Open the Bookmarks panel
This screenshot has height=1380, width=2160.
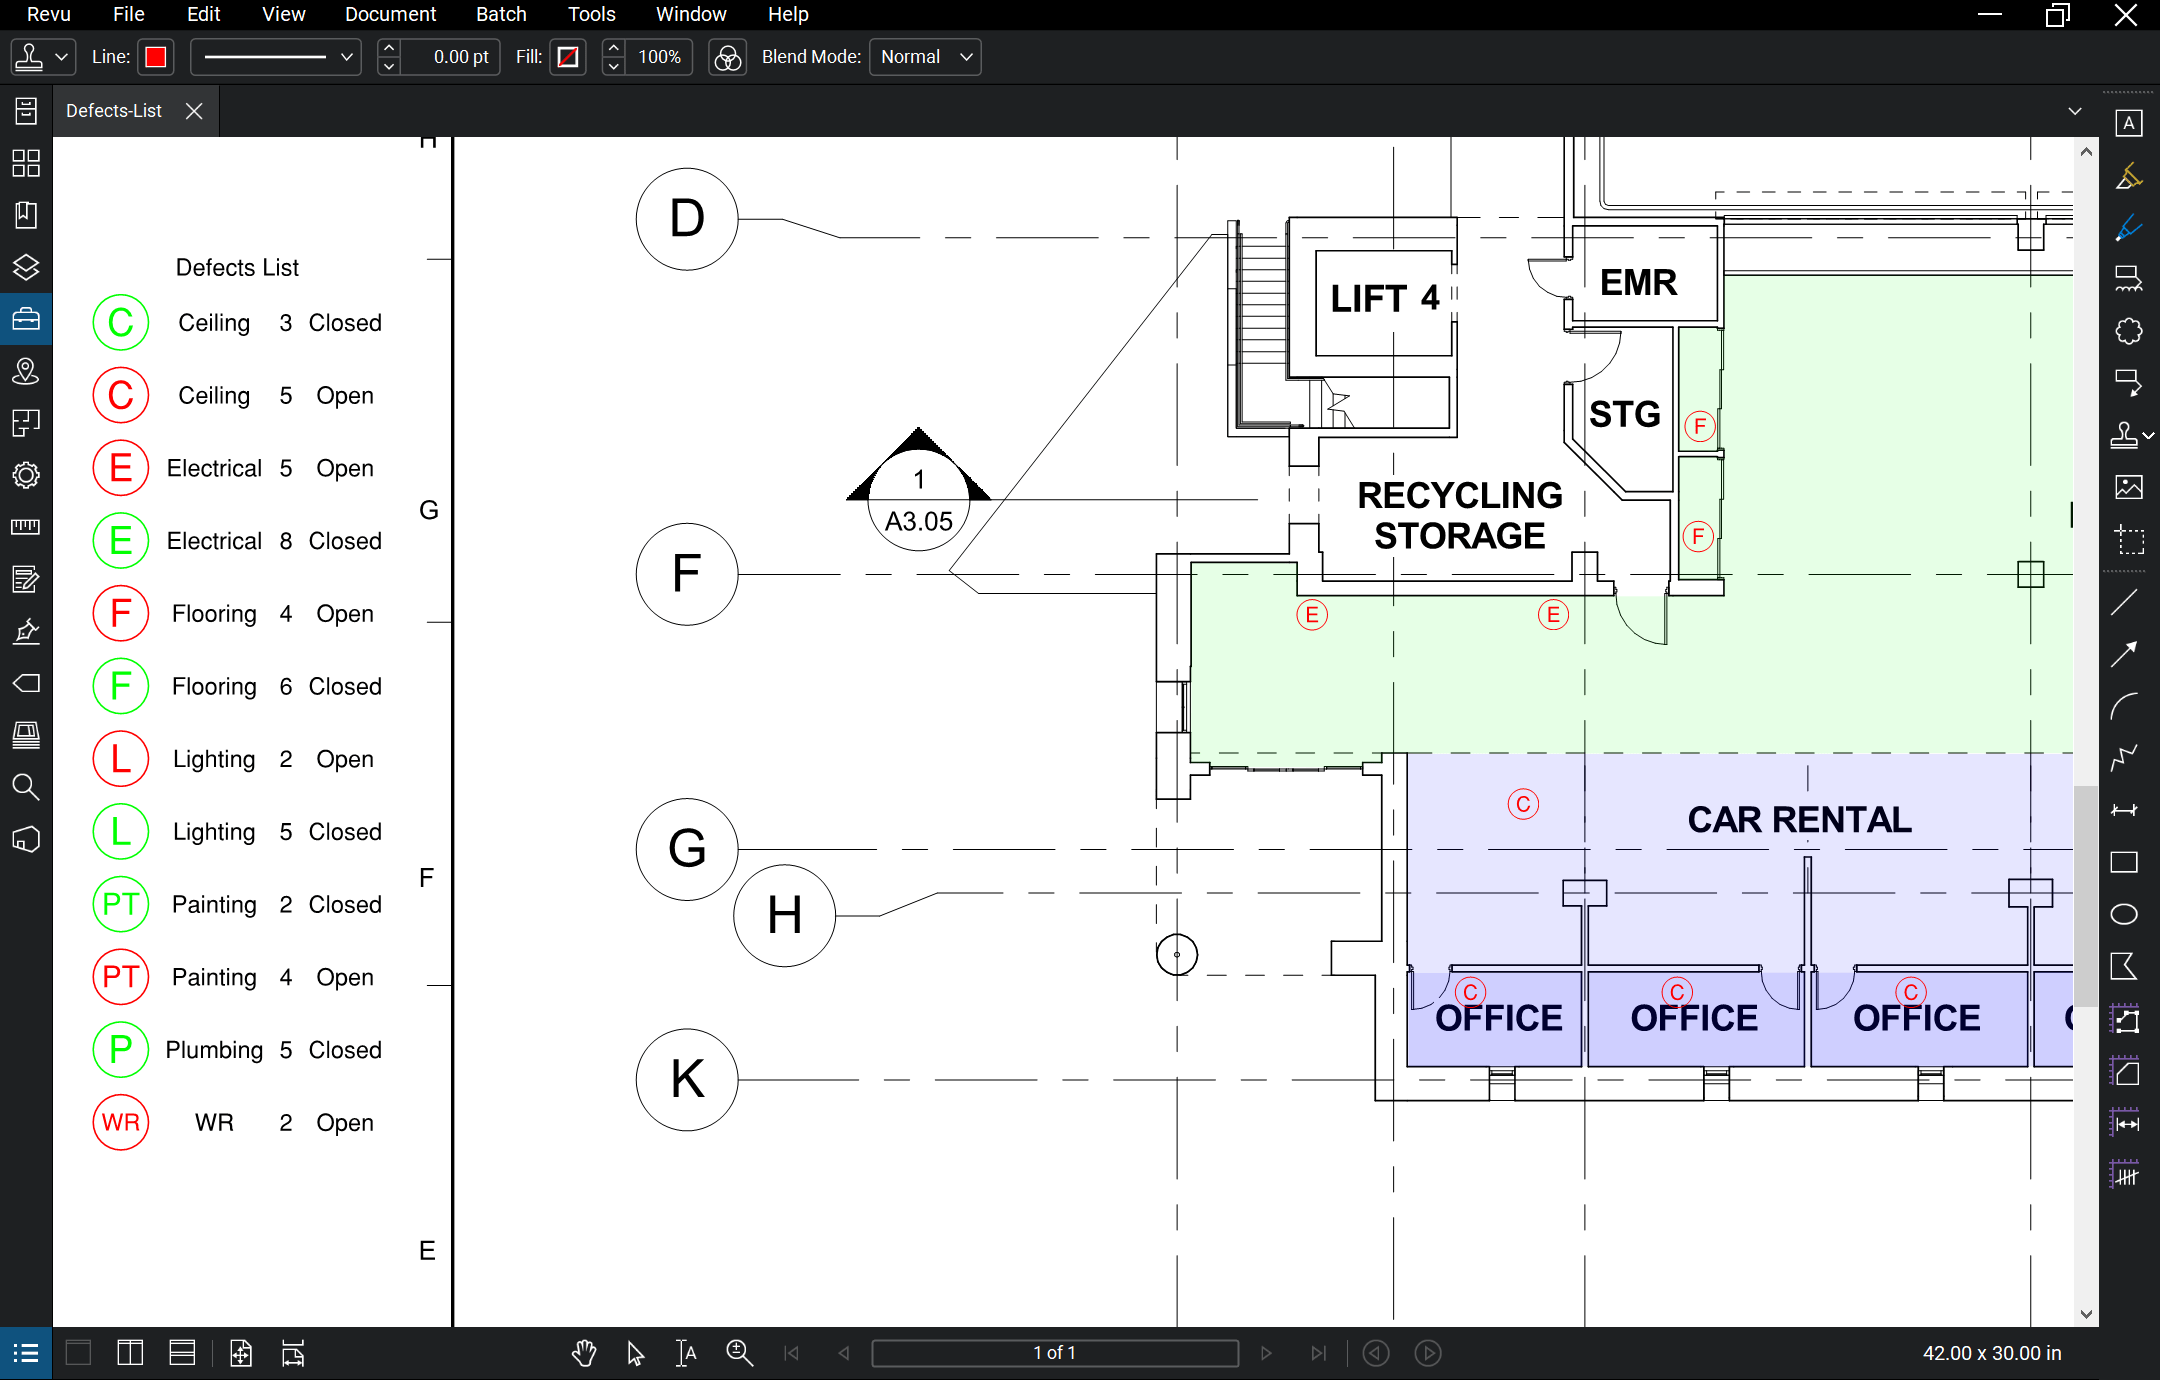[x=26, y=215]
